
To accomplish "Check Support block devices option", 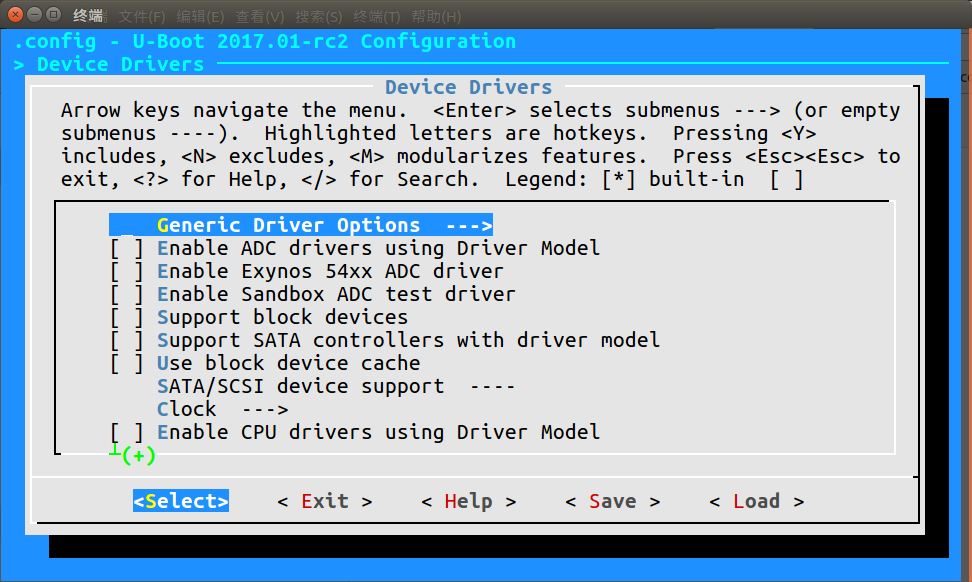I will [127, 317].
